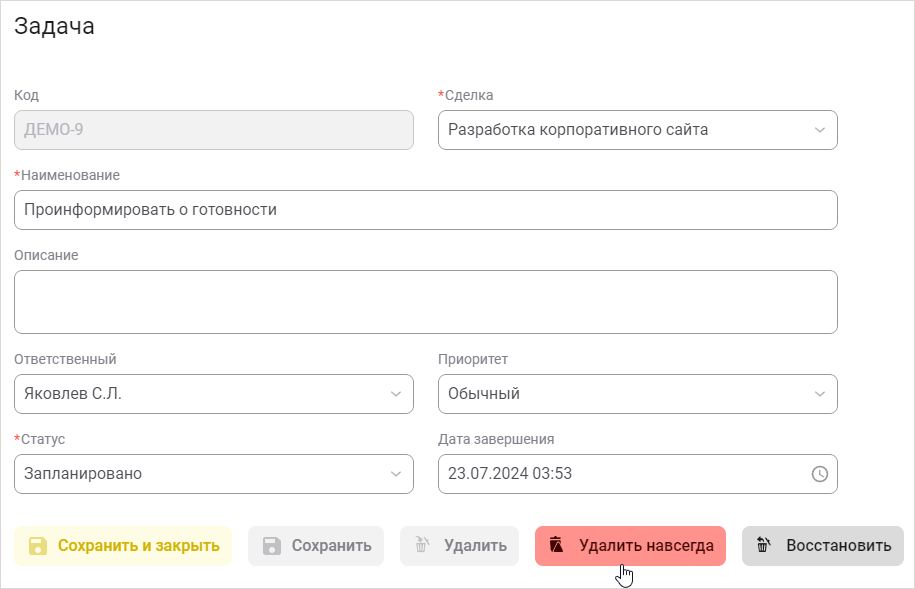Click the trash icon on Удалить button
The height and width of the screenshot is (589, 915).
(x=423, y=546)
